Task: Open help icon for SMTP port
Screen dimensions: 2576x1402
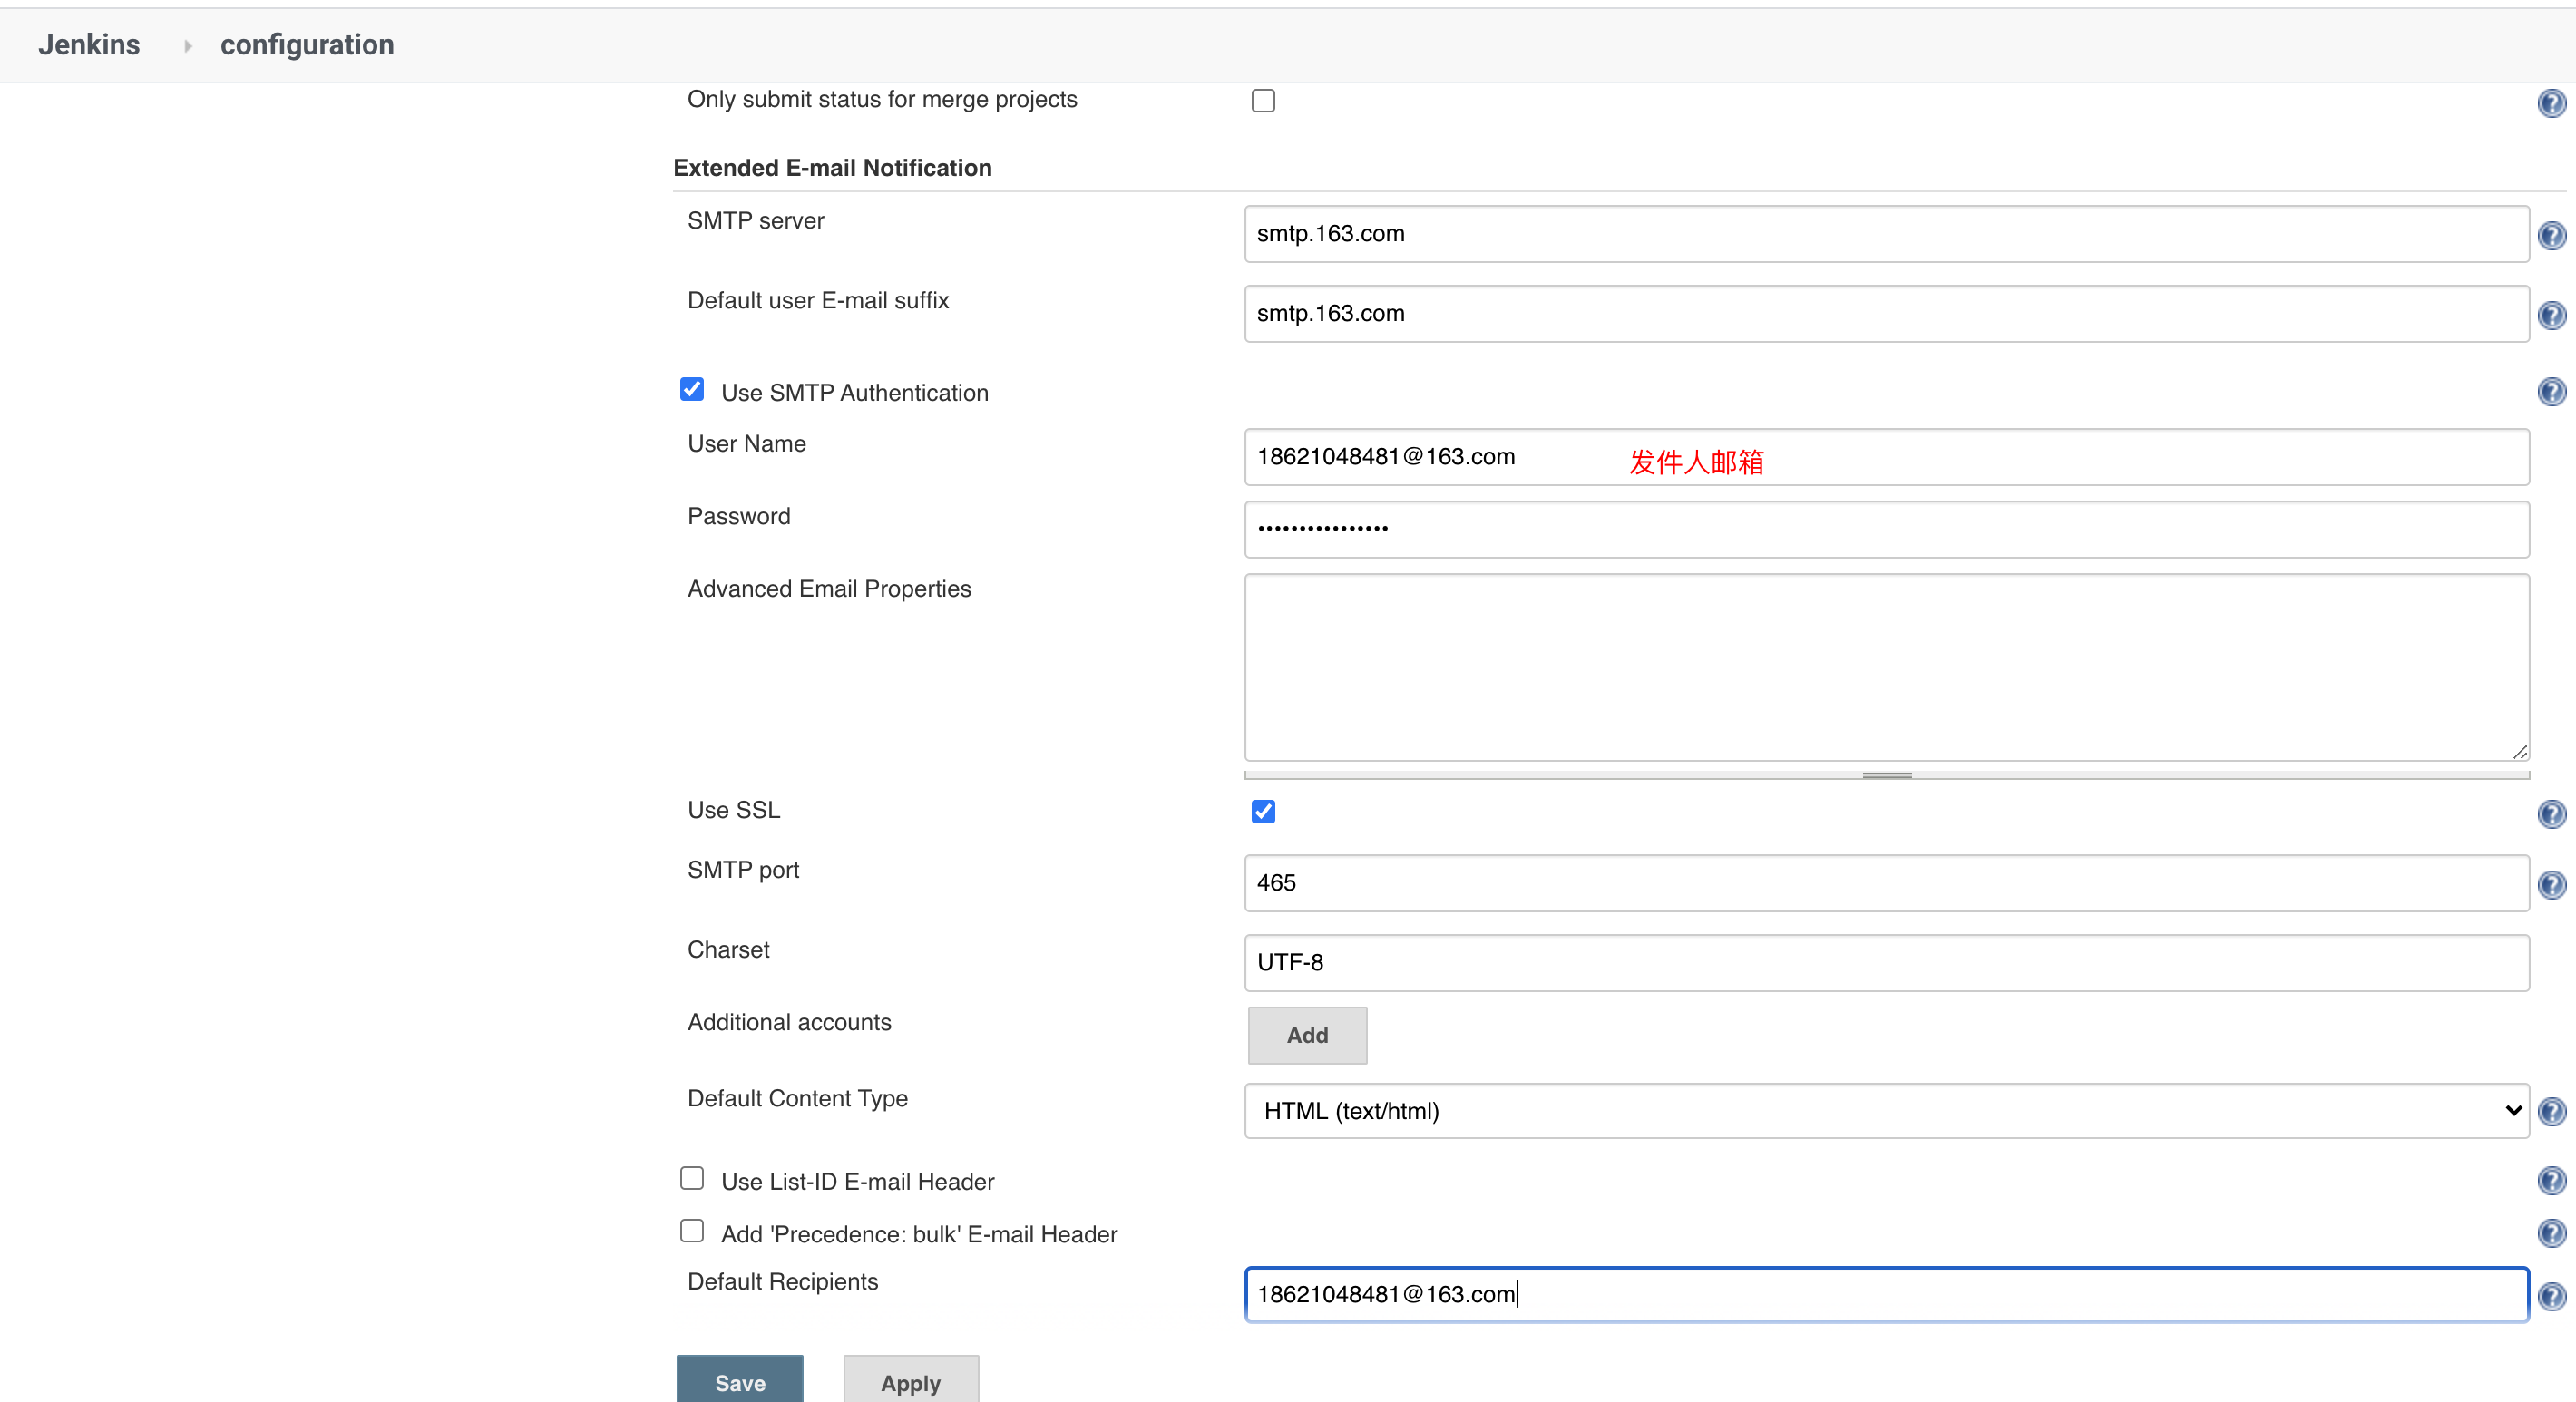Action: [x=2551, y=884]
